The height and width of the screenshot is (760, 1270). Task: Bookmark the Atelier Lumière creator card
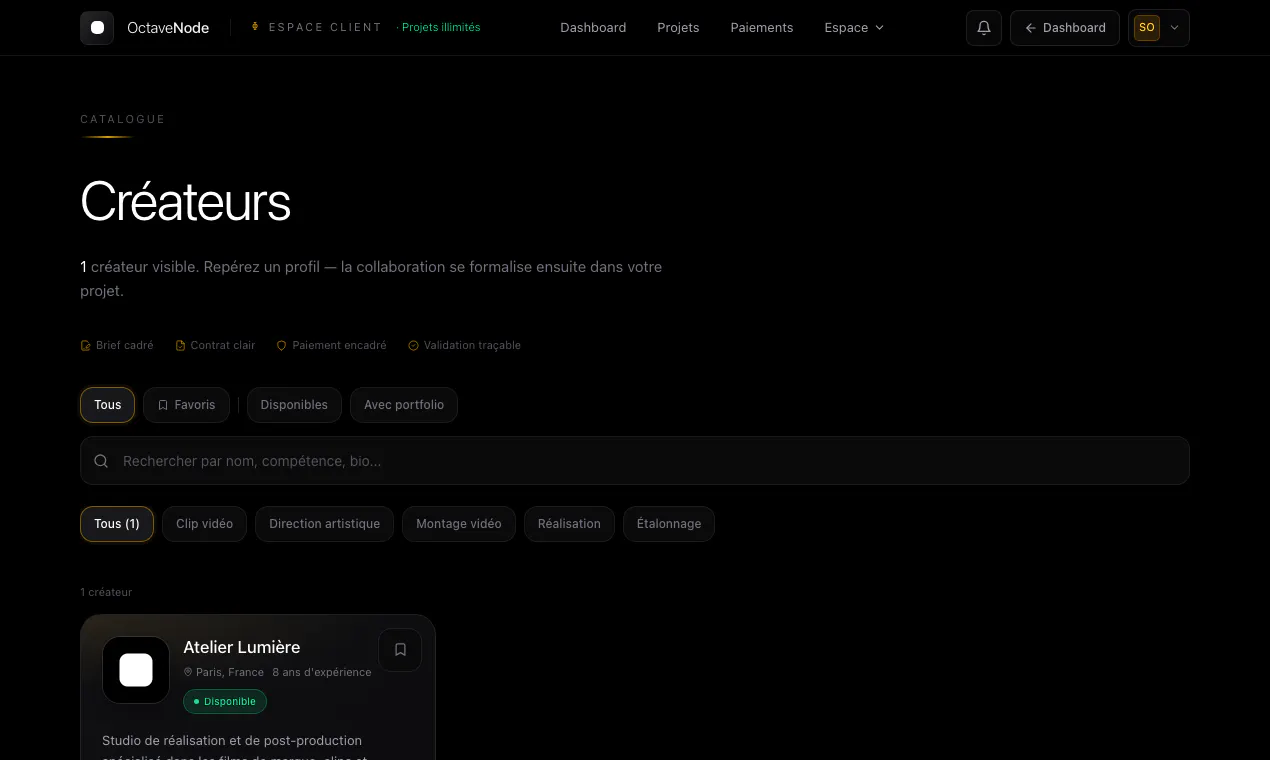tap(400, 650)
